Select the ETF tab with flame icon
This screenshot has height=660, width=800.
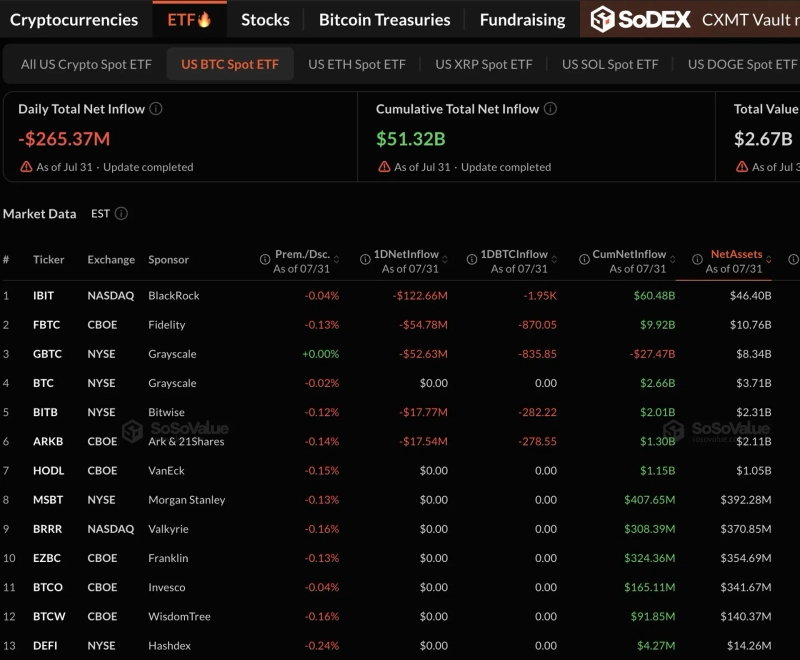(189, 20)
